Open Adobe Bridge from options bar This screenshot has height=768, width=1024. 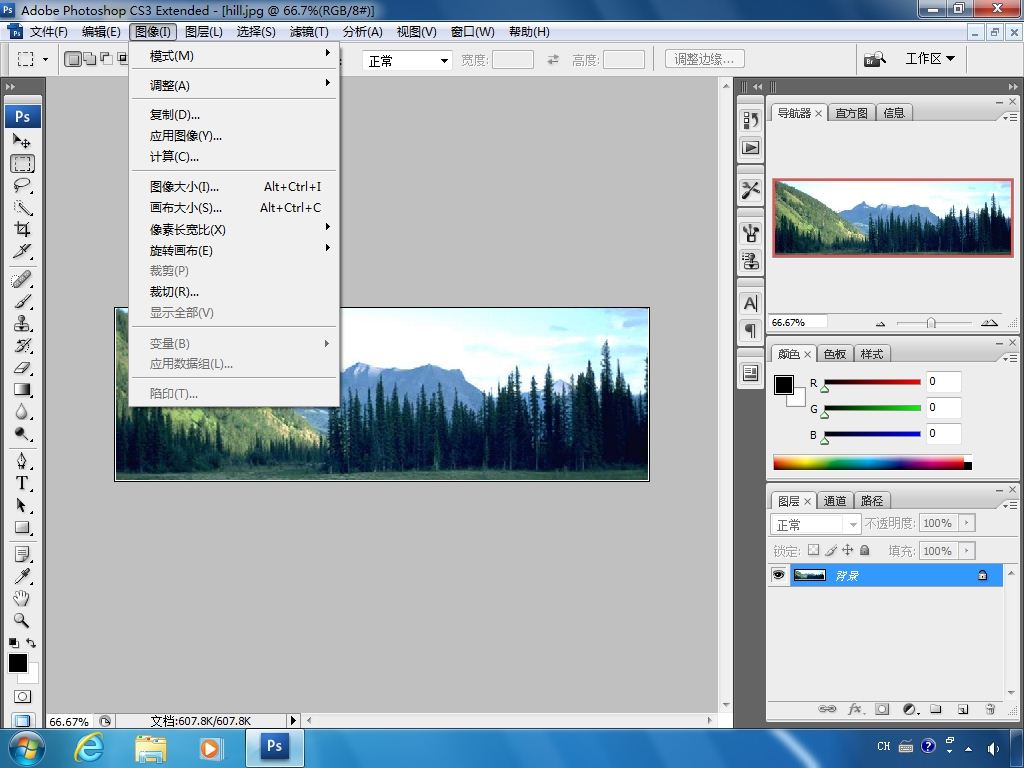coord(874,59)
